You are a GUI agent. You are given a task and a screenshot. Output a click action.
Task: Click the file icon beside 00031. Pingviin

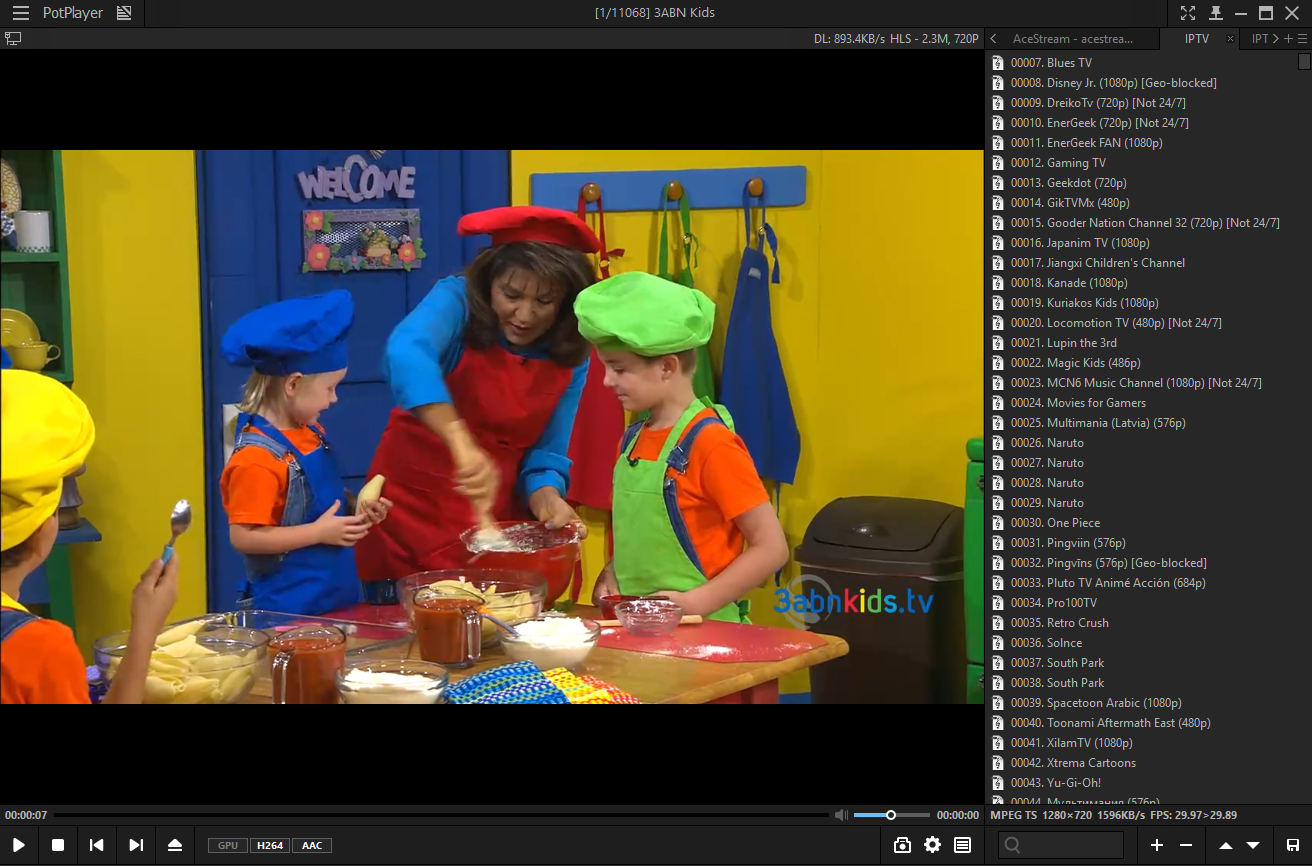point(997,543)
